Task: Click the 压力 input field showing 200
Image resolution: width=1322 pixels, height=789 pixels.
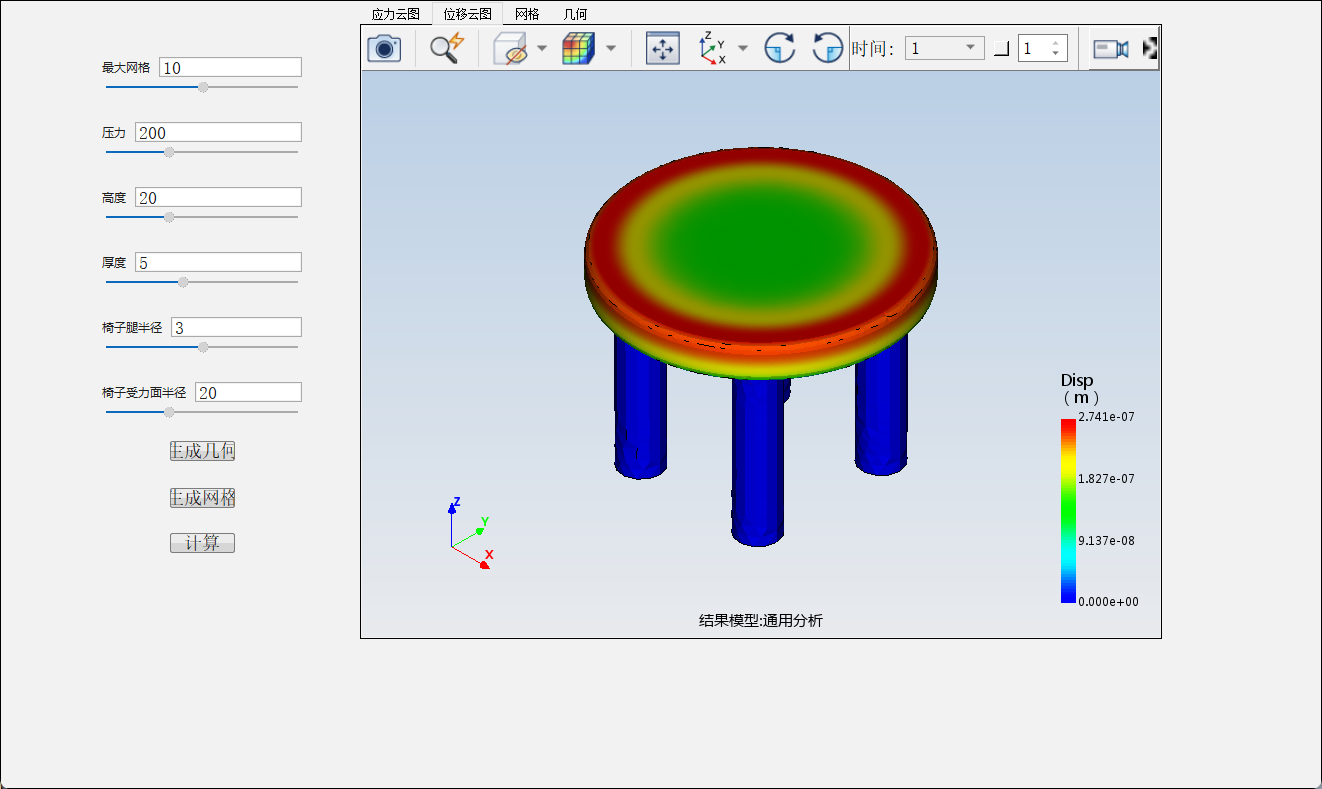Action: (218, 132)
